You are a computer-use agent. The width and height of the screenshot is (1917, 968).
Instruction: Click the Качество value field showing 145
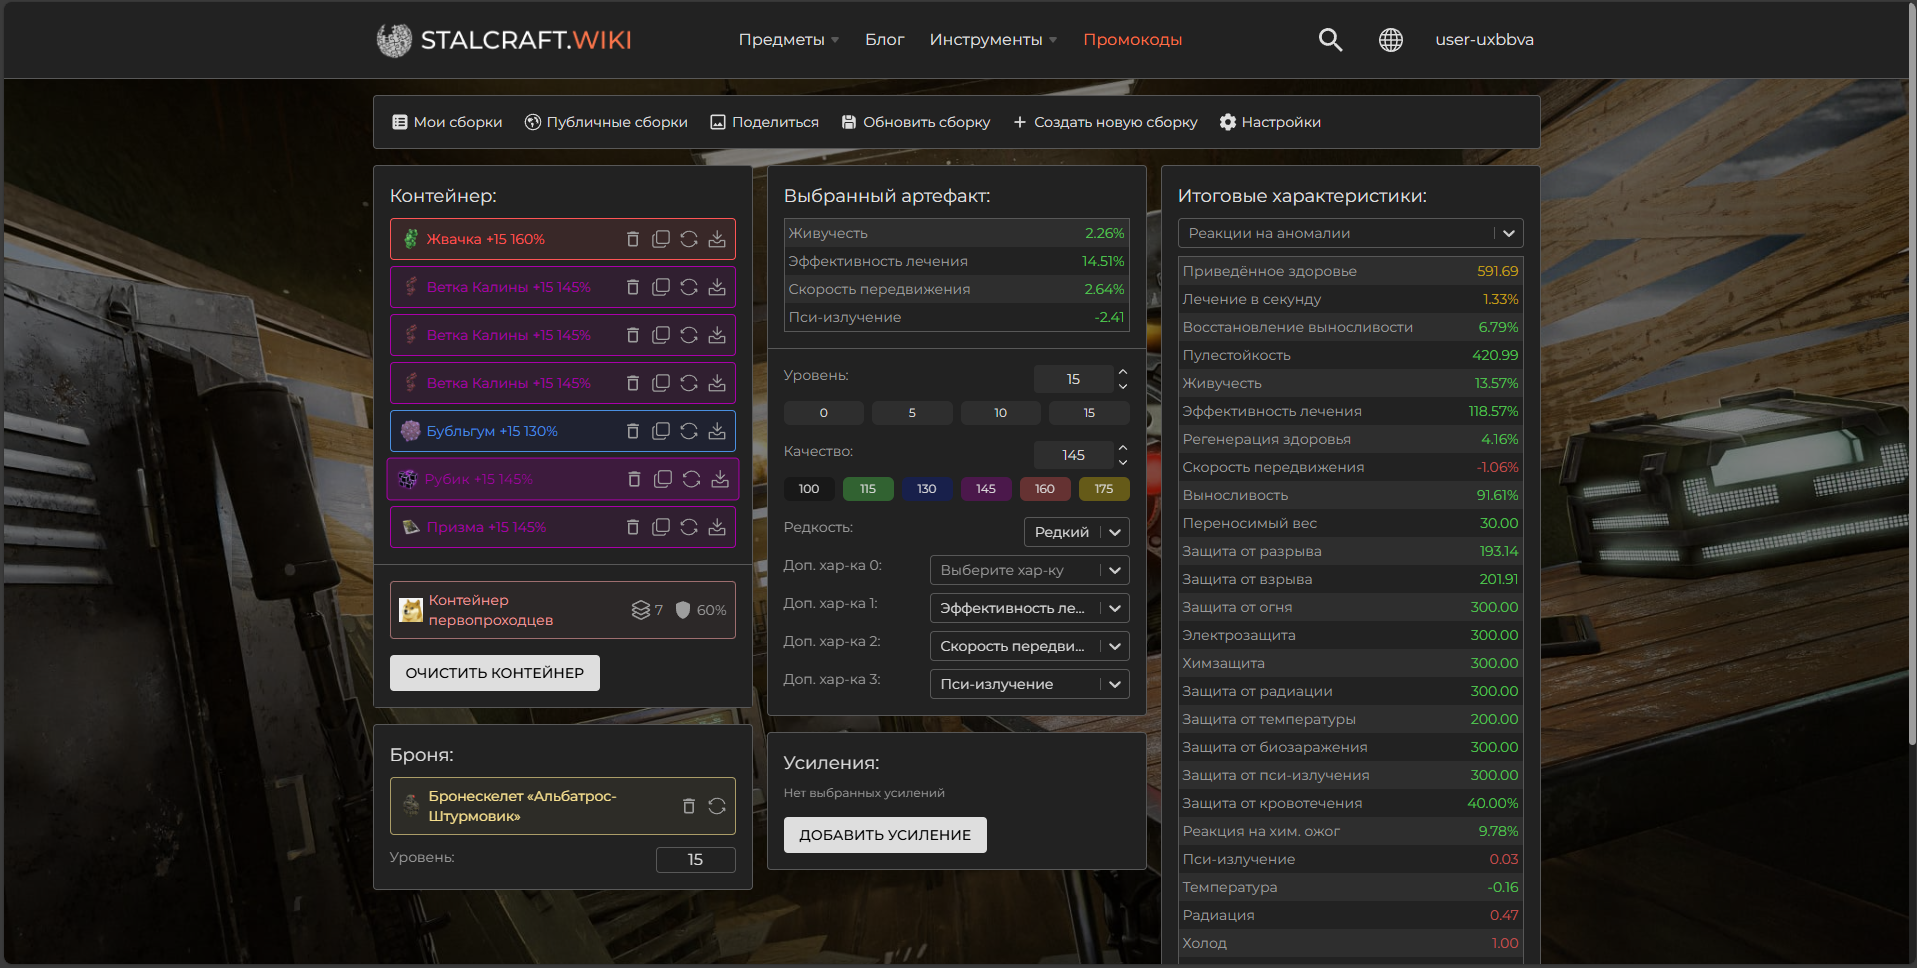[x=1073, y=455]
